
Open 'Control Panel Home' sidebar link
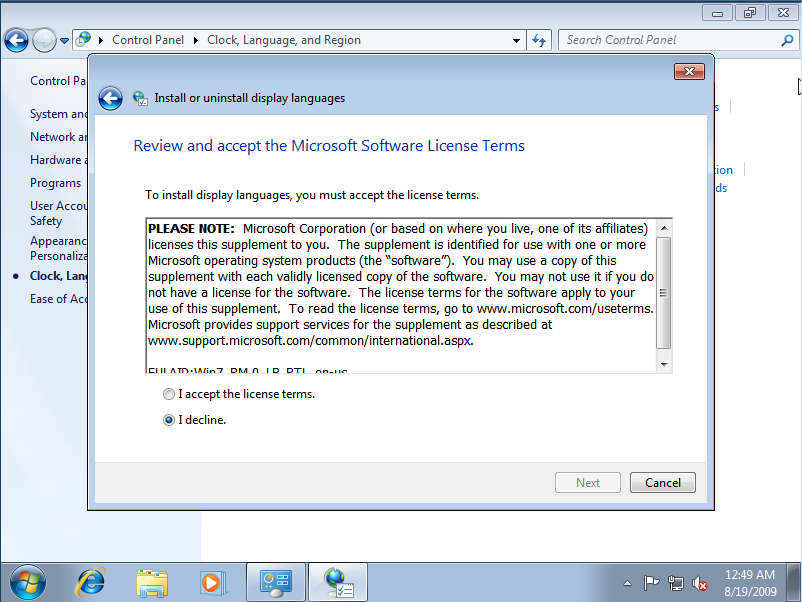tap(58, 81)
